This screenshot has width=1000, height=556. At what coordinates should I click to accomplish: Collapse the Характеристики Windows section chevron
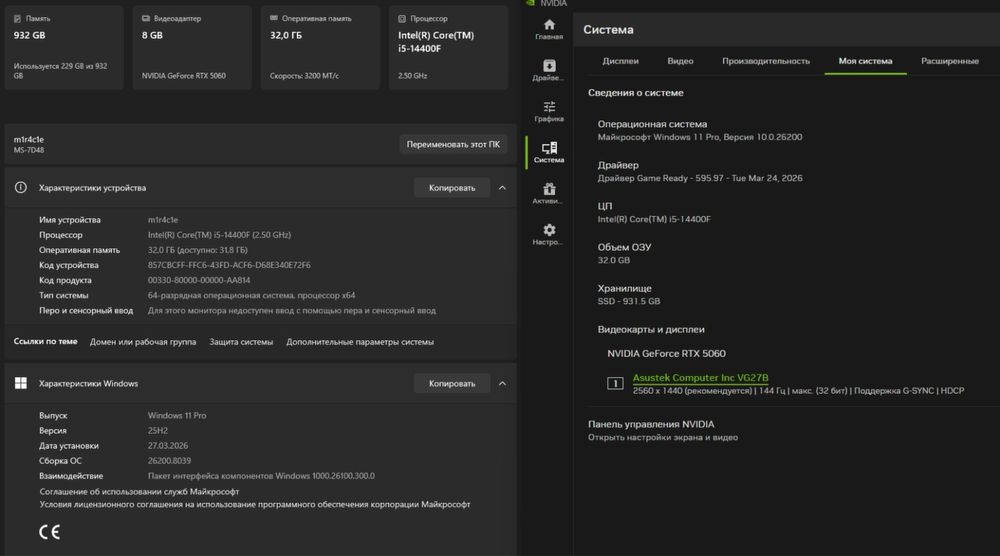[502, 383]
